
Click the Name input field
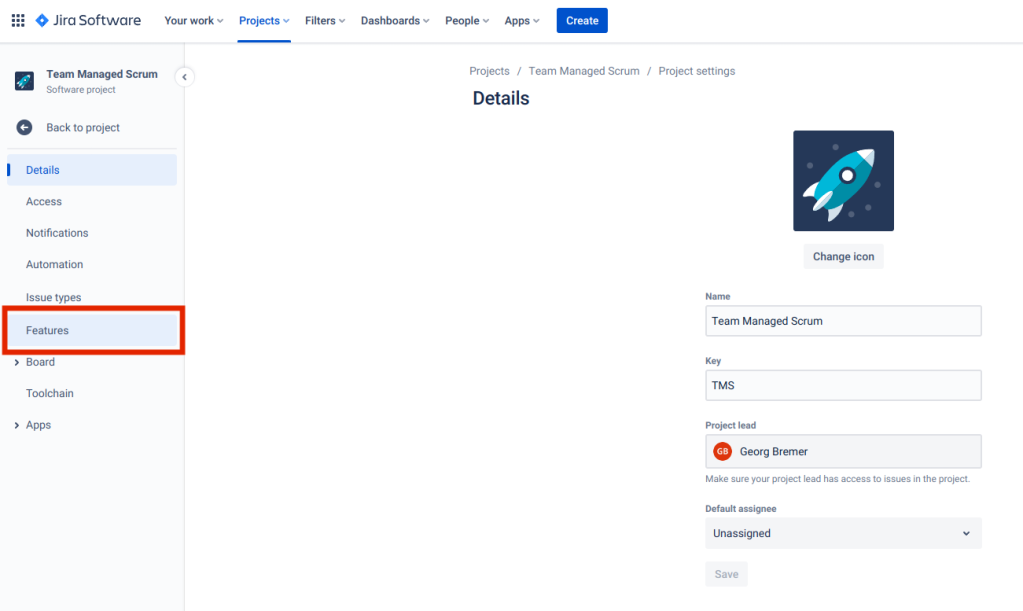click(843, 321)
